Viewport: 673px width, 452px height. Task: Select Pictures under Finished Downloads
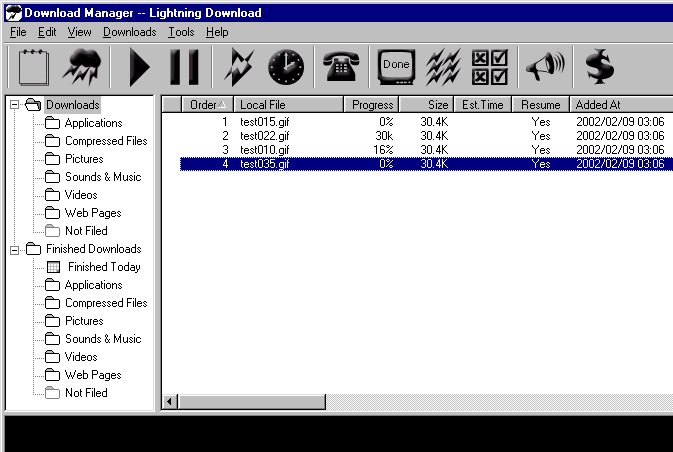pos(84,321)
